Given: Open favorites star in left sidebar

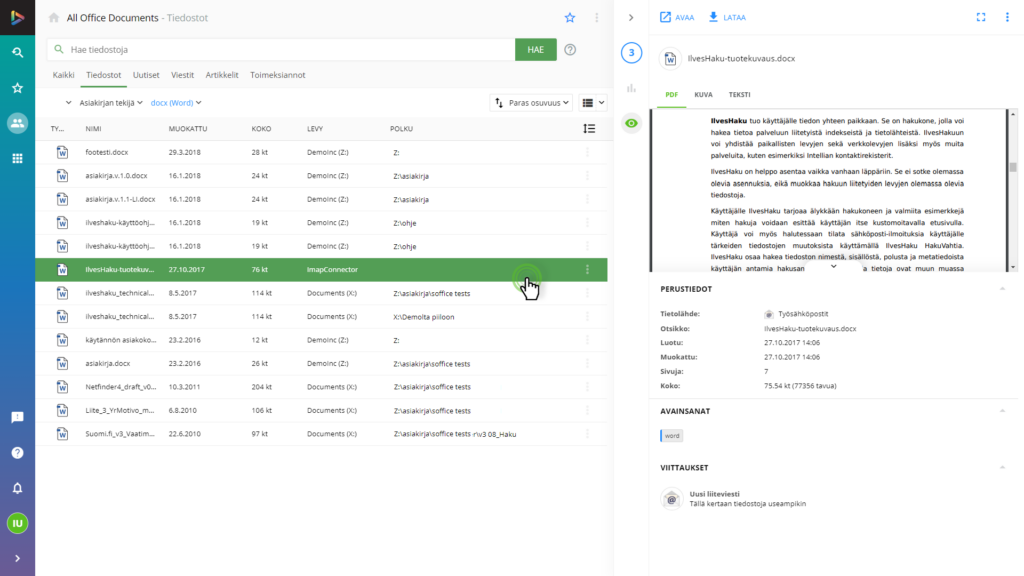Looking at the screenshot, I should (x=18, y=88).
